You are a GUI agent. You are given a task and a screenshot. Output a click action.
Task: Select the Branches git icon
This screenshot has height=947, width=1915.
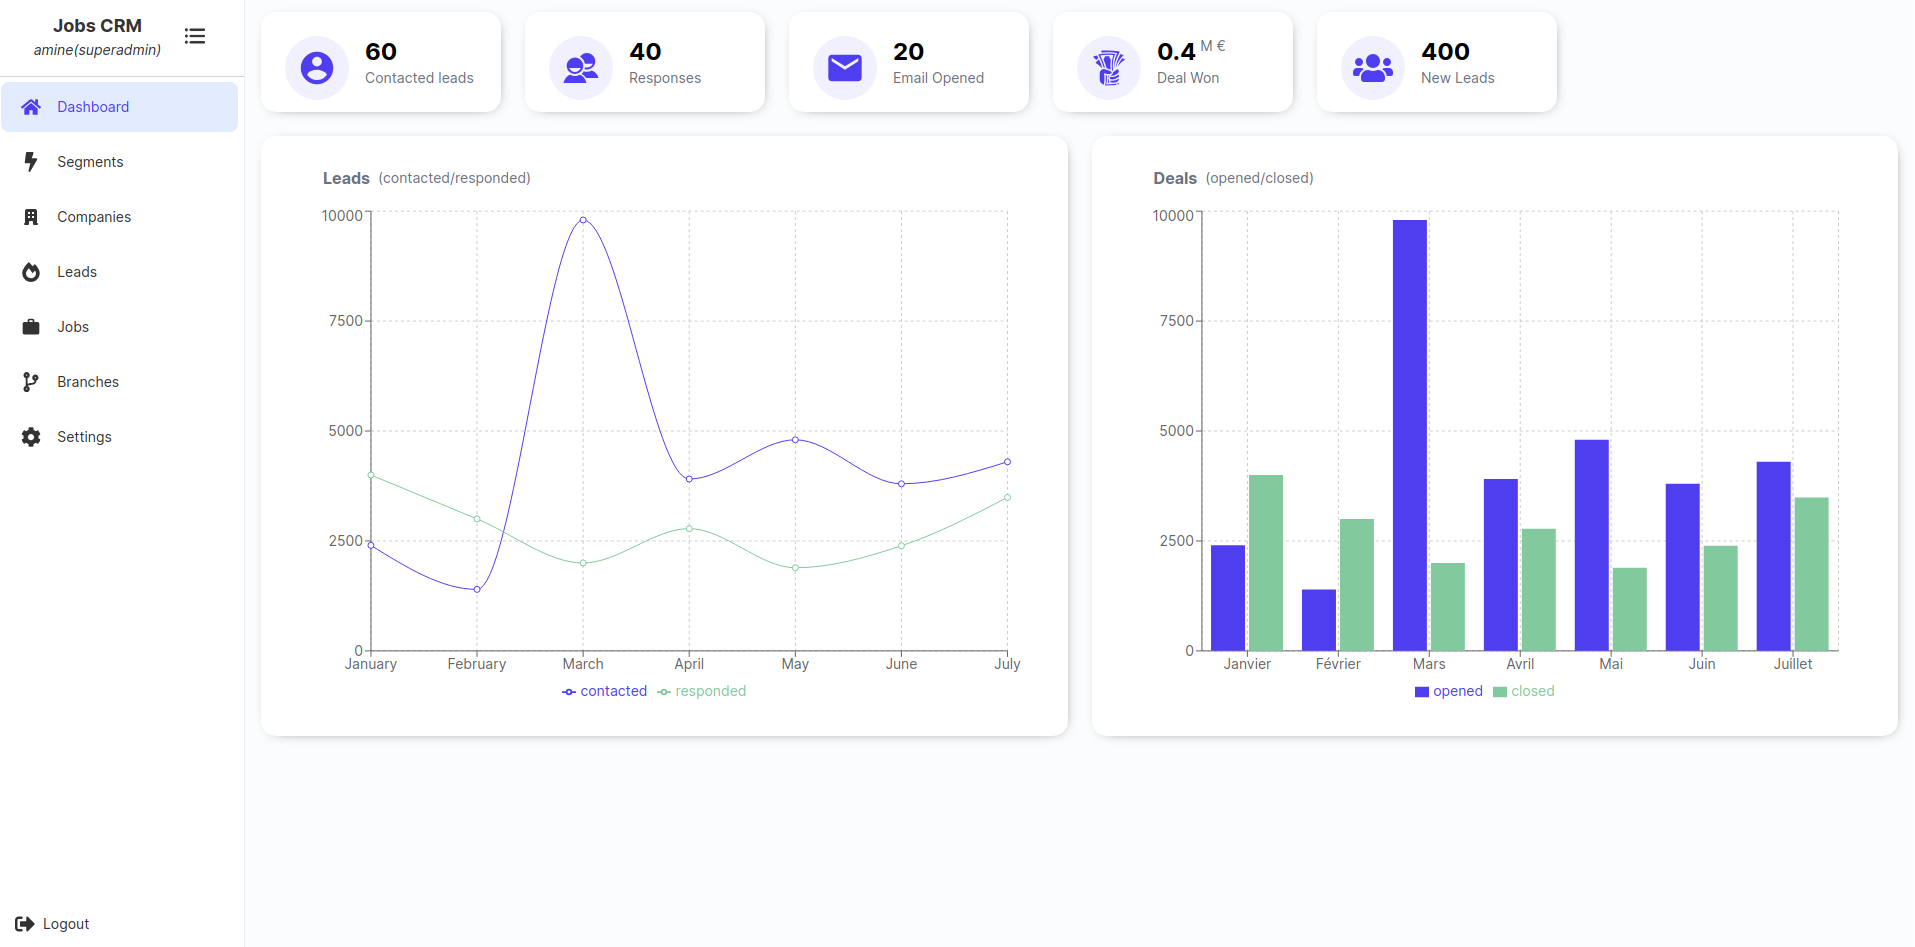pos(31,382)
